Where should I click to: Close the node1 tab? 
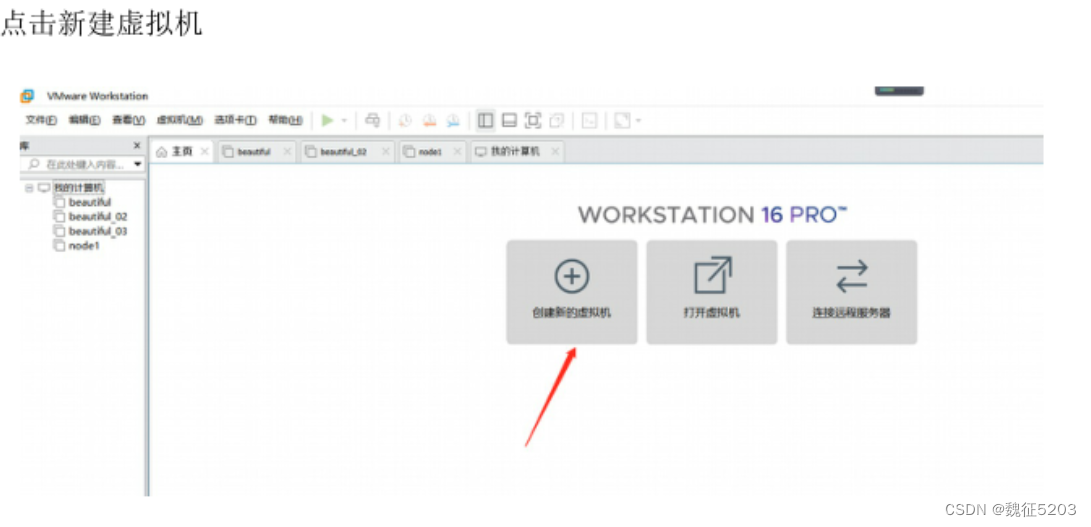click(x=457, y=151)
